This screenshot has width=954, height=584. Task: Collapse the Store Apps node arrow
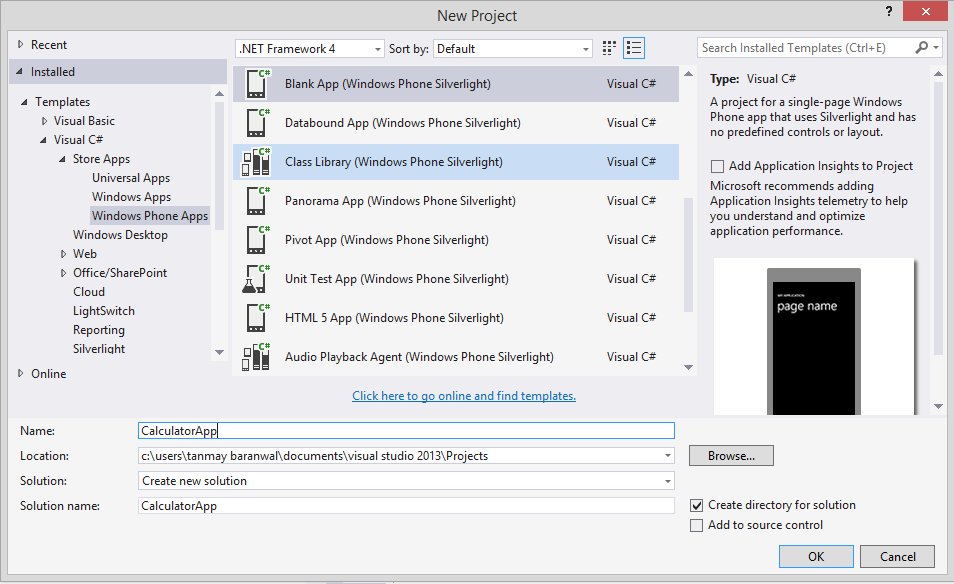click(62, 159)
